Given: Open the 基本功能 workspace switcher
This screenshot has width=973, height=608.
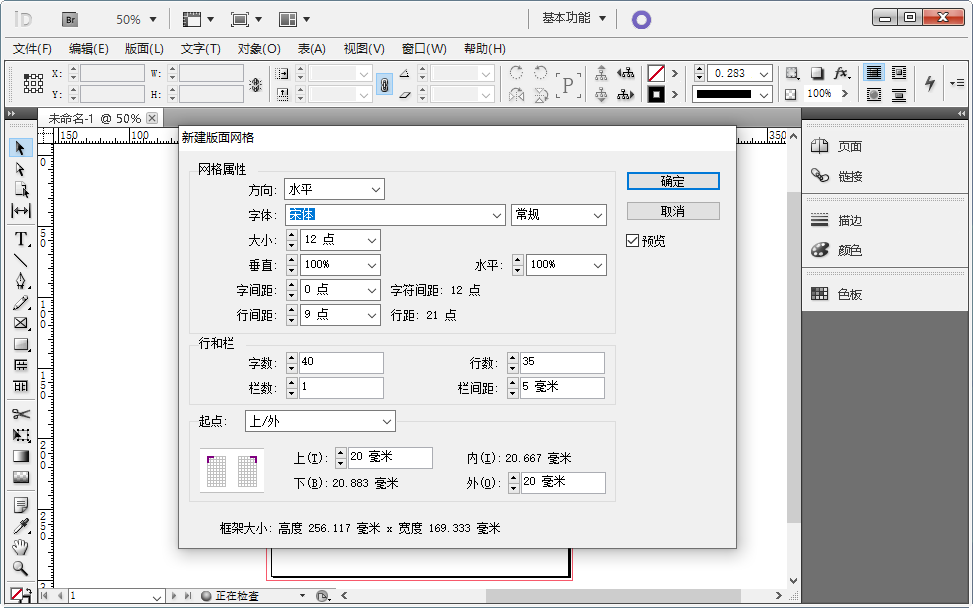Looking at the screenshot, I should coord(573,19).
